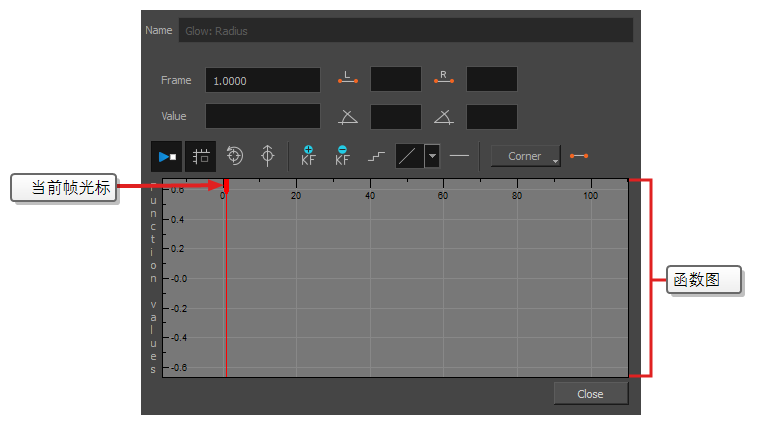Click the Value input field
757x425 pixels.
[x=263, y=116]
